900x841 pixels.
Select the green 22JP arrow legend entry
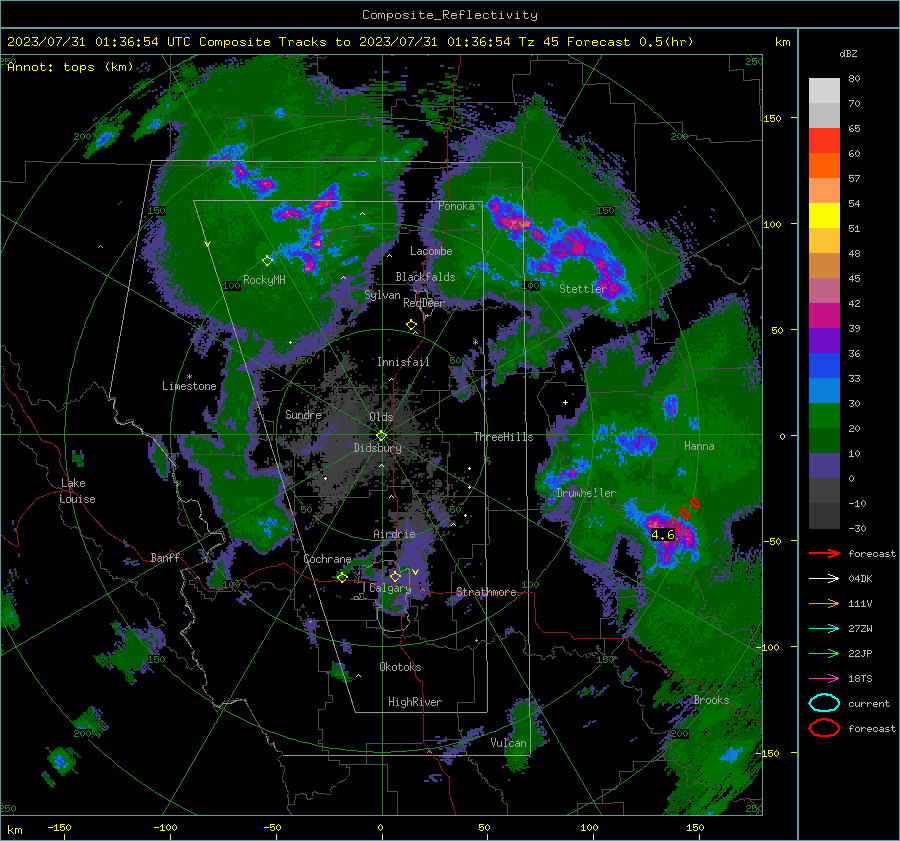click(x=824, y=653)
